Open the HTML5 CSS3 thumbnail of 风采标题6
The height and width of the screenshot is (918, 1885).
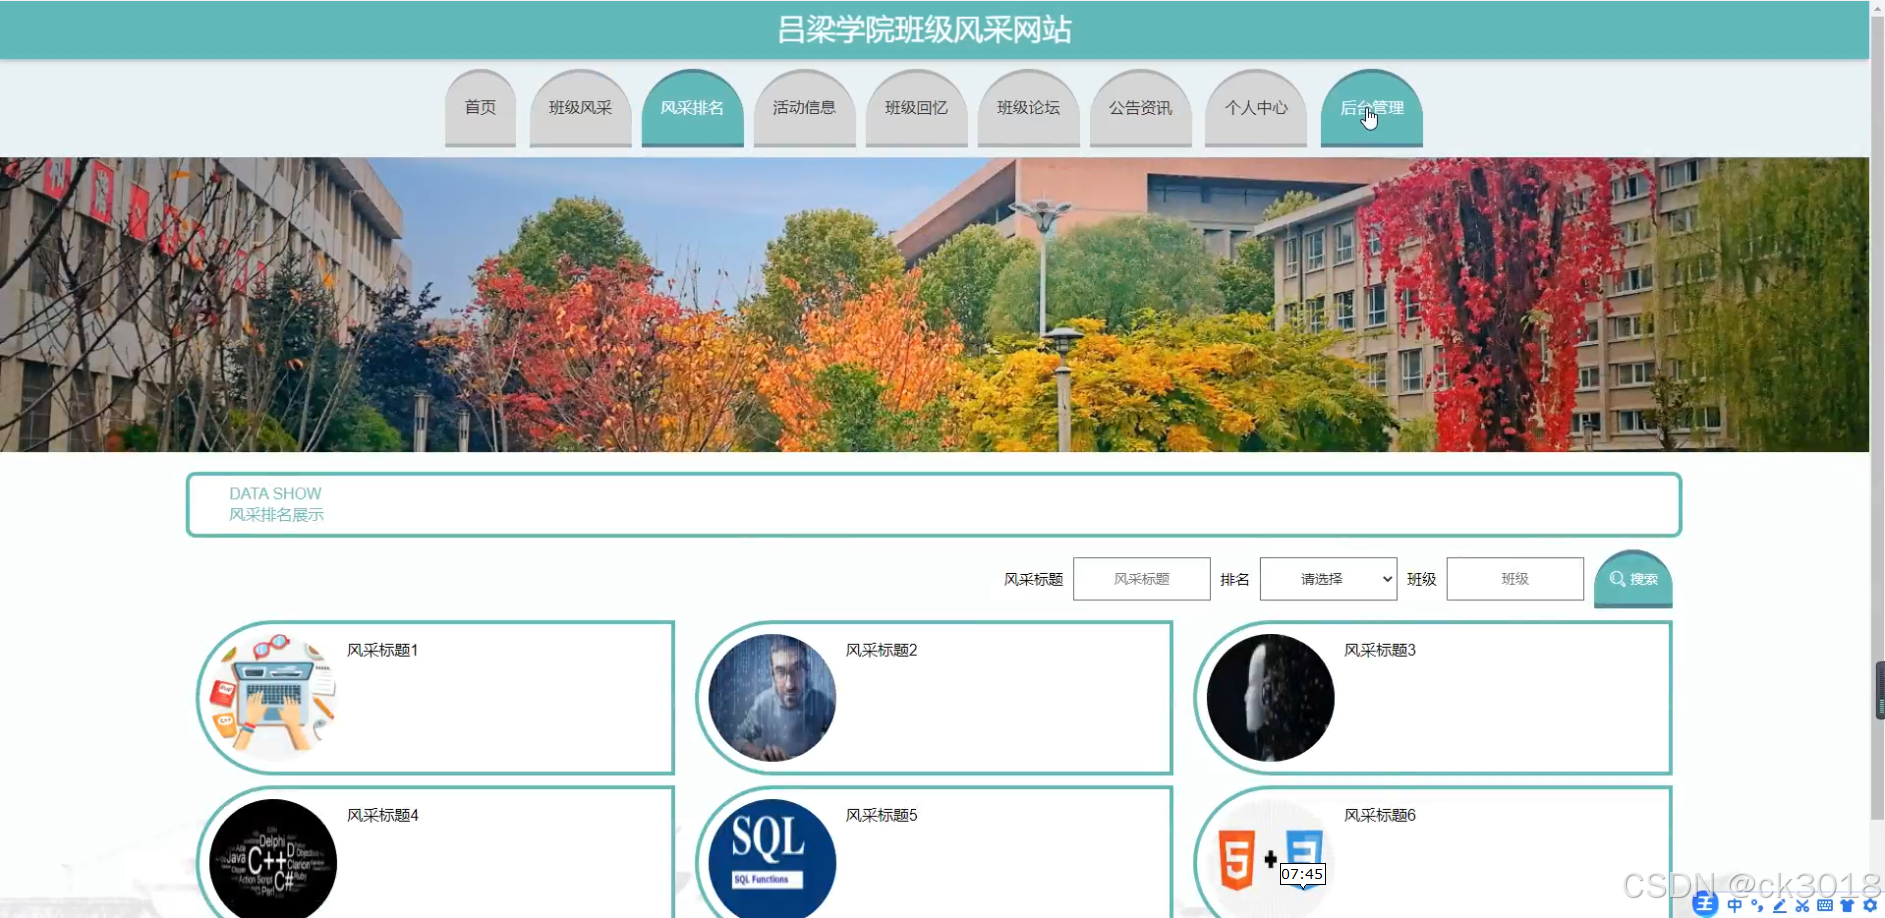click(x=1270, y=860)
